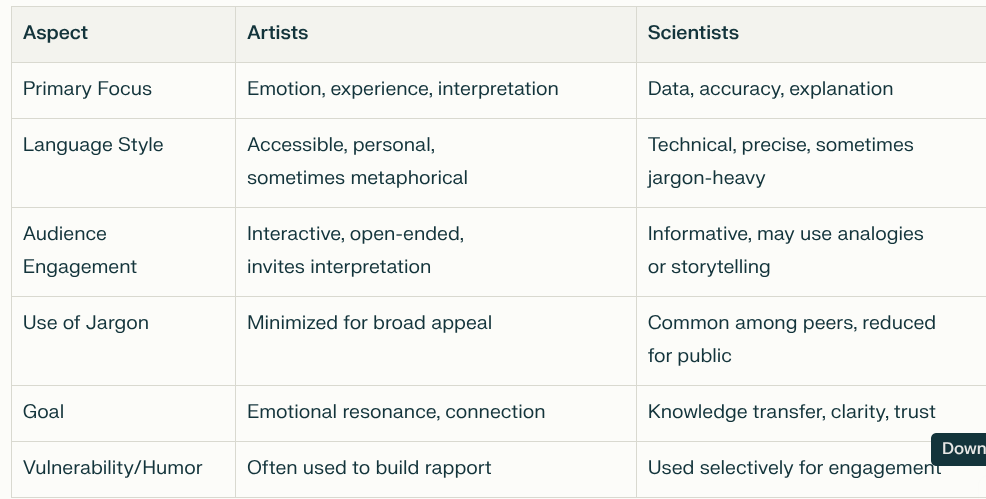Click the "Knowledge transfer, clarity, trust" cell

click(x=791, y=412)
